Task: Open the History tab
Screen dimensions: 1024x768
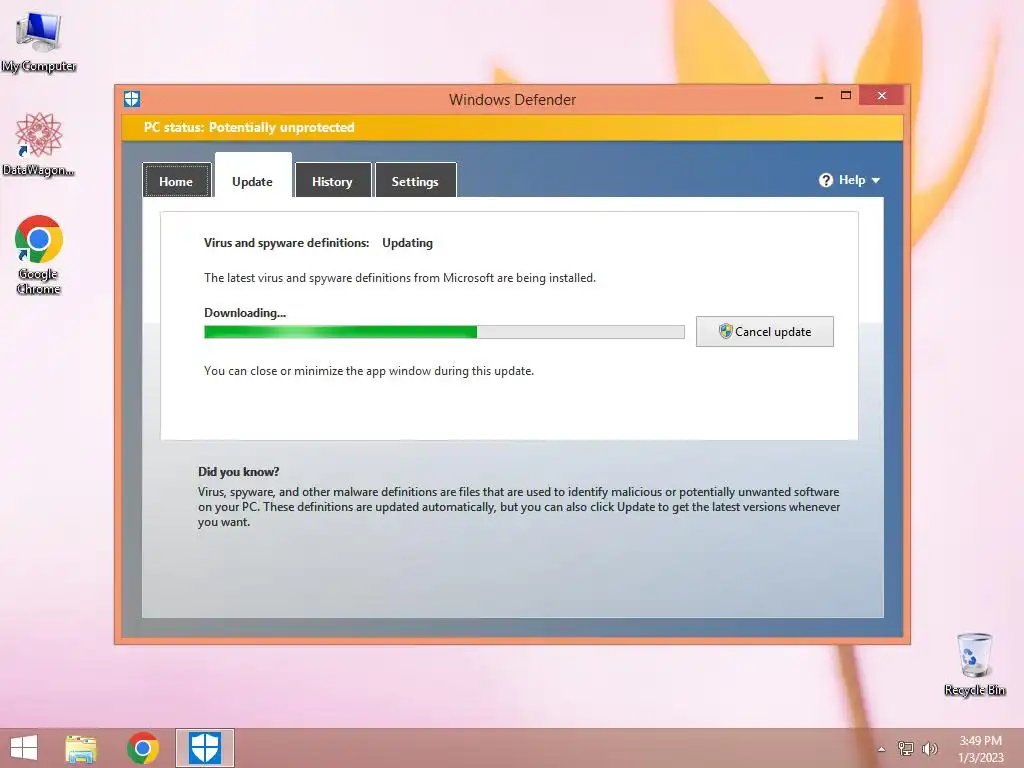Action: (332, 181)
